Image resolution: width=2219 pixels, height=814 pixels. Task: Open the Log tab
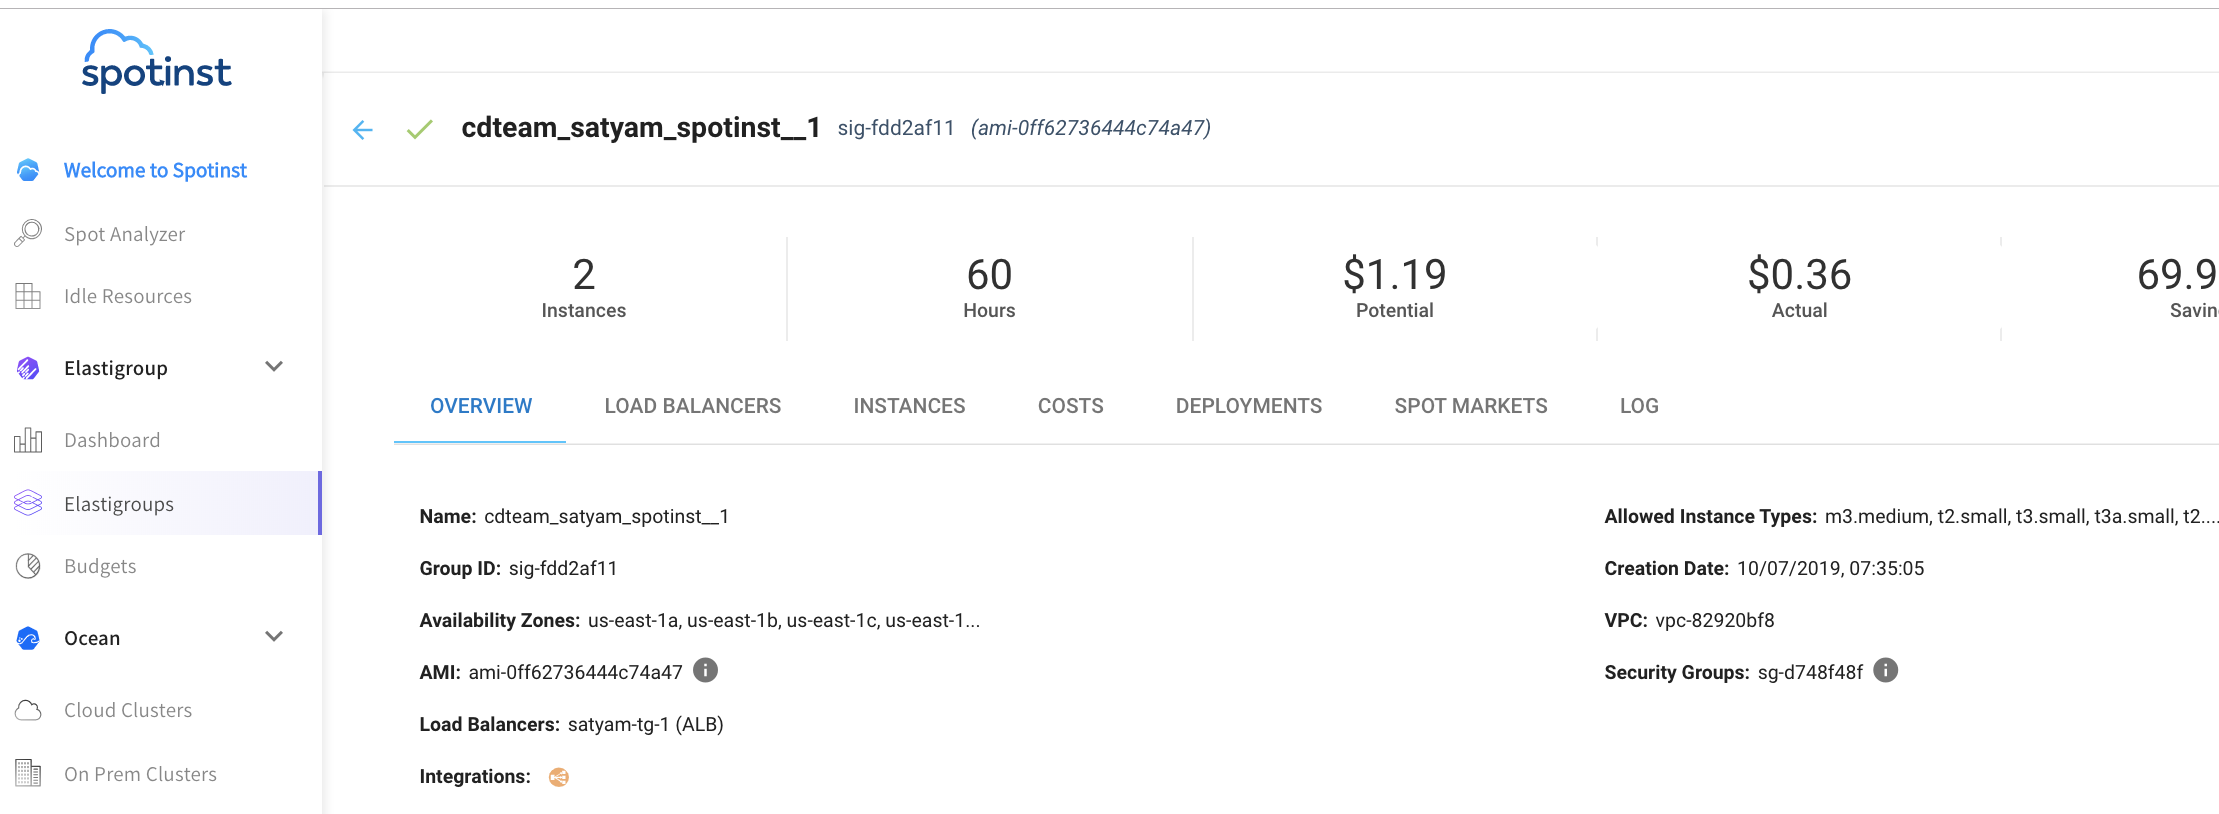pyautogui.click(x=1639, y=406)
